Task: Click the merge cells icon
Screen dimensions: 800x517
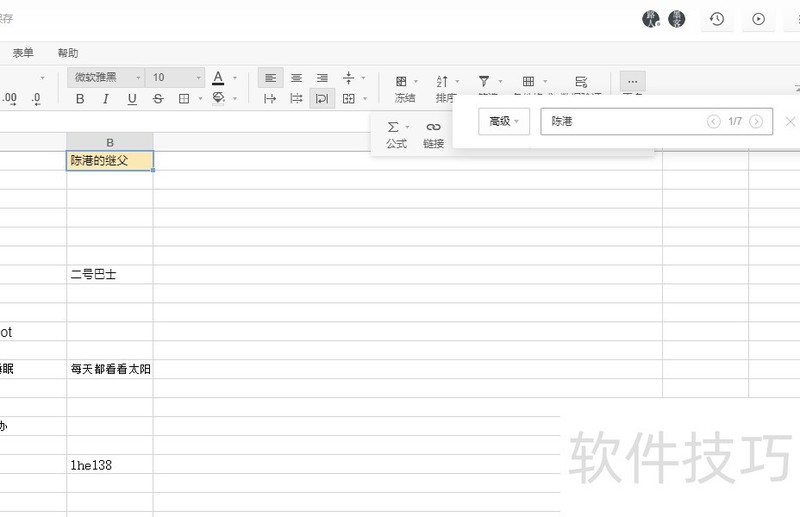Action: (348, 99)
